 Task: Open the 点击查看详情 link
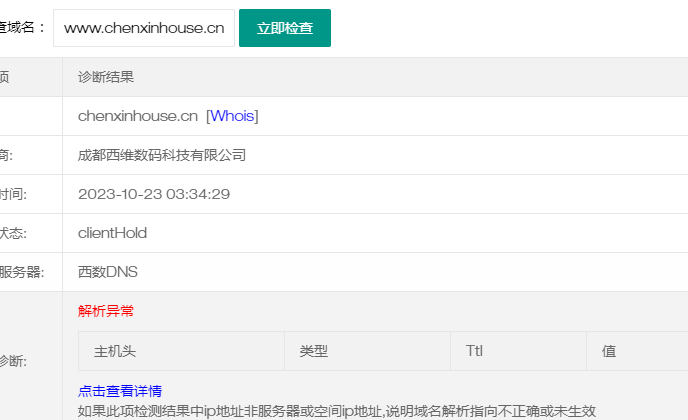[x=120, y=391]
